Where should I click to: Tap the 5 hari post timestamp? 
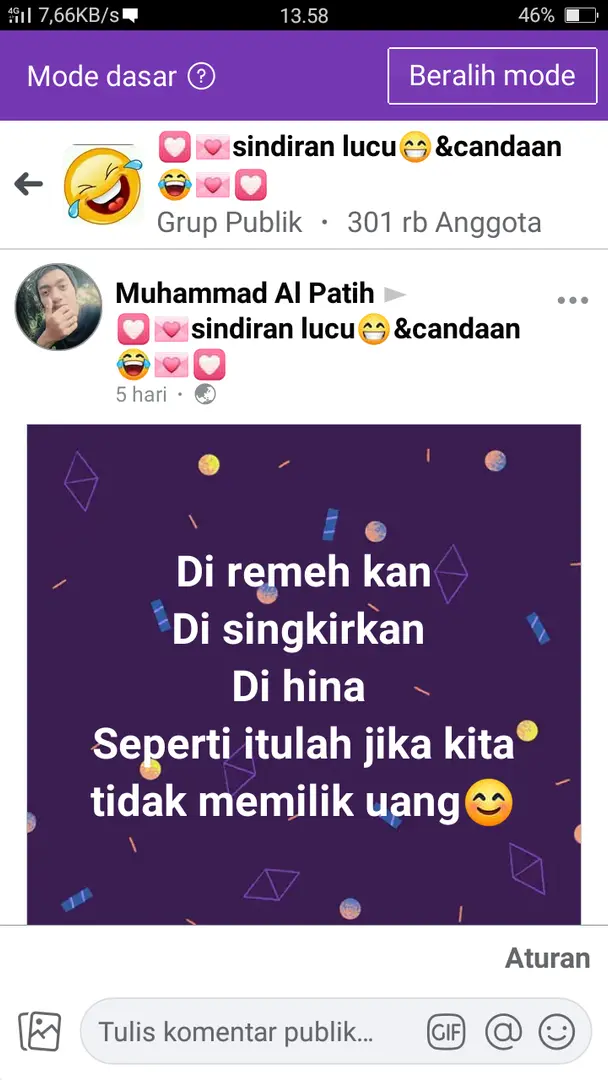141,395
